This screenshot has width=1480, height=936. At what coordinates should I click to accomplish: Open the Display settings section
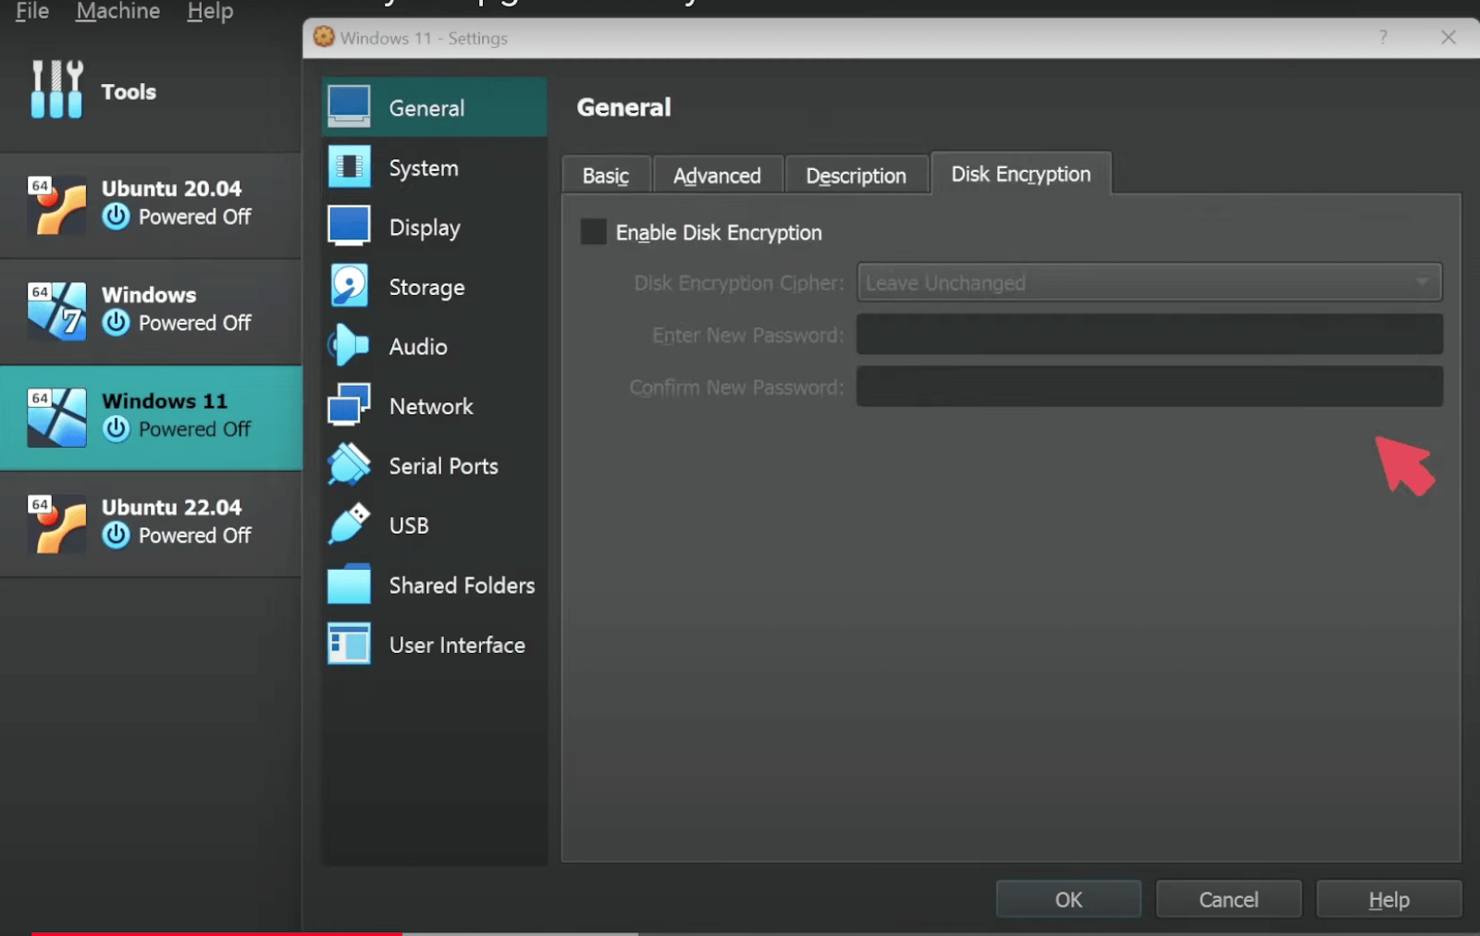click(348, 226)
